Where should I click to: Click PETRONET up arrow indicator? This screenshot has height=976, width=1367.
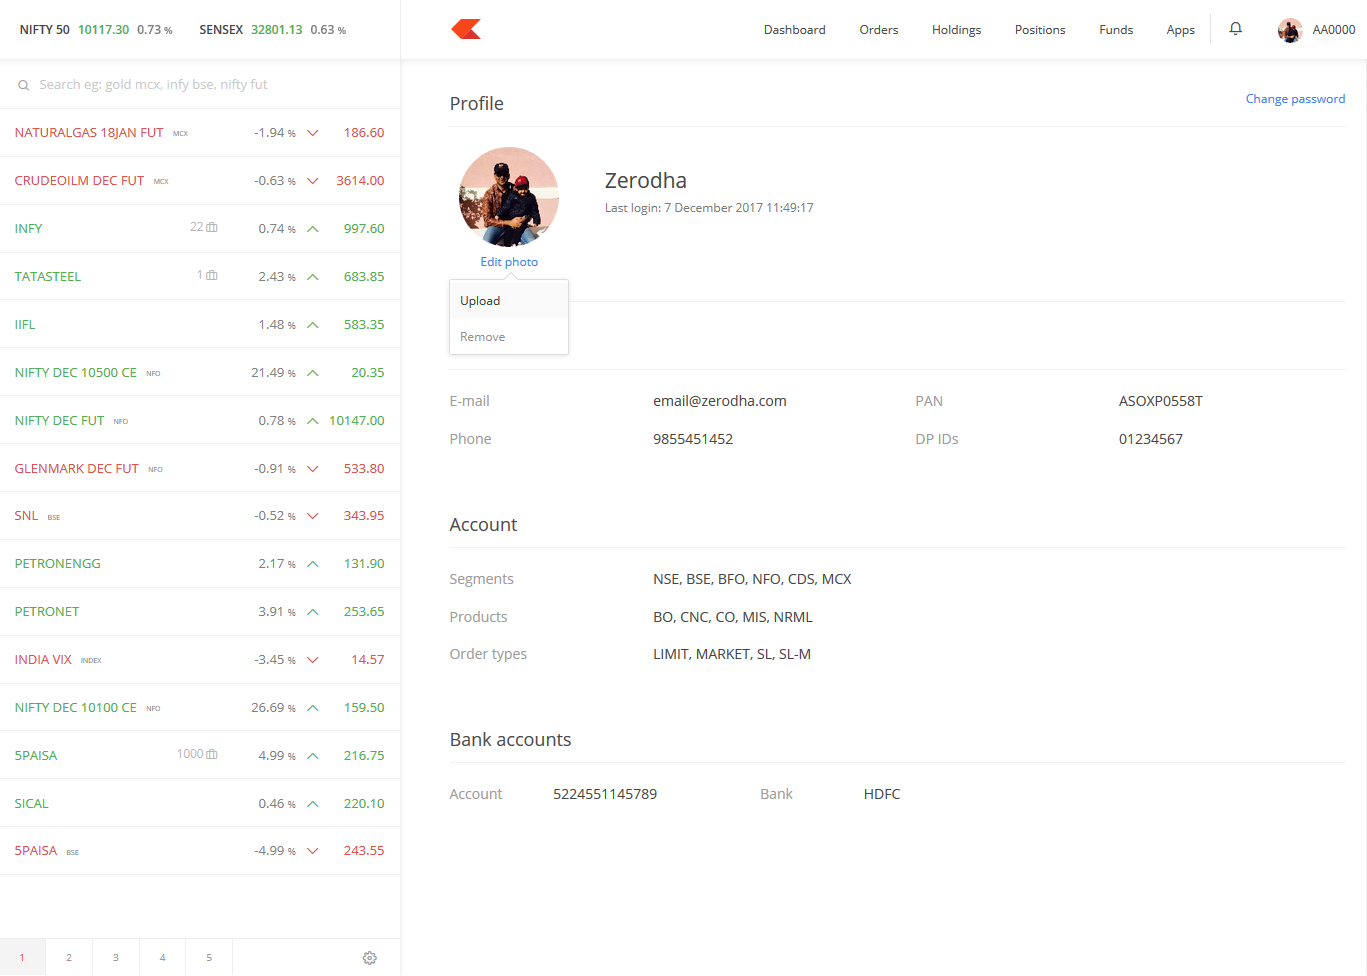(313, 612)
